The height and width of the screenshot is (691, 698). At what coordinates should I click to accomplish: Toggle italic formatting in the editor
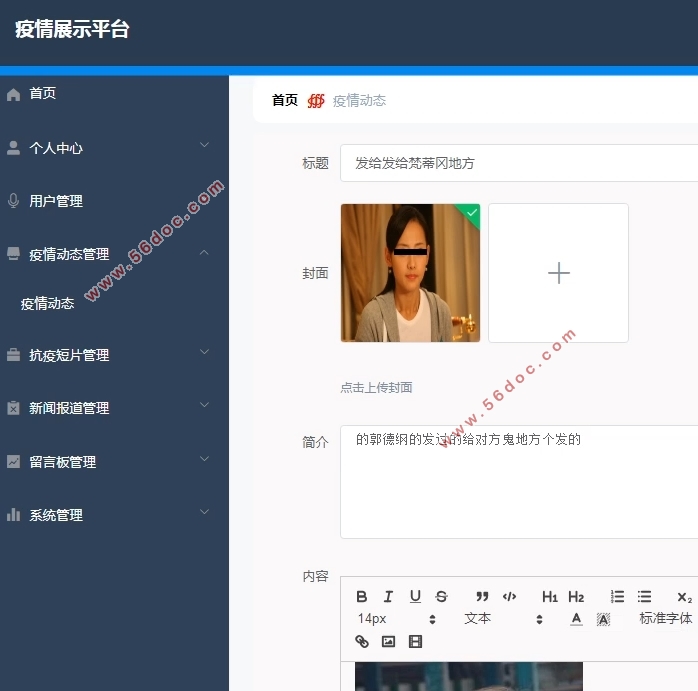click(x=388, y=596)
